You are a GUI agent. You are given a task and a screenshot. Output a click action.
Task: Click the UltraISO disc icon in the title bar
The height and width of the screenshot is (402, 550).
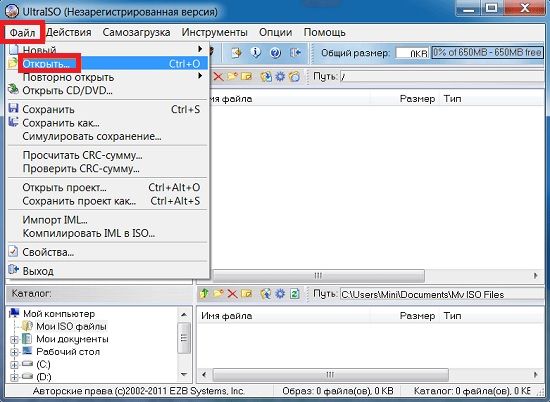12,11
